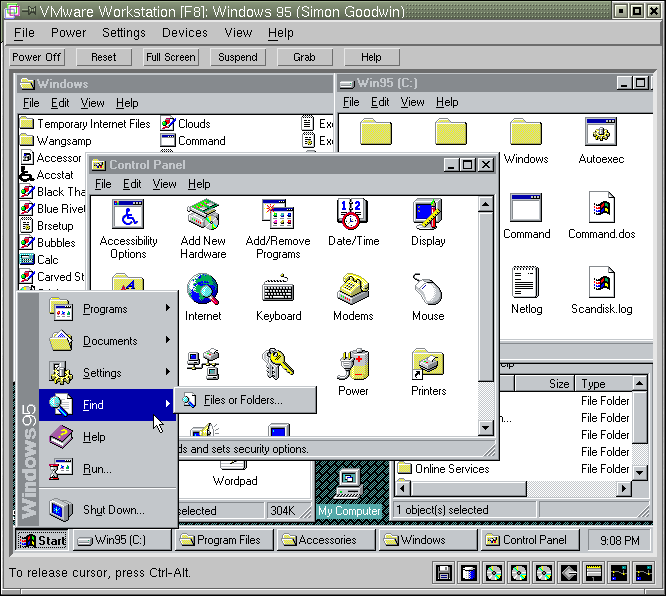Switch to Win95 (C:) taskbar button

(x=122, y=540)
